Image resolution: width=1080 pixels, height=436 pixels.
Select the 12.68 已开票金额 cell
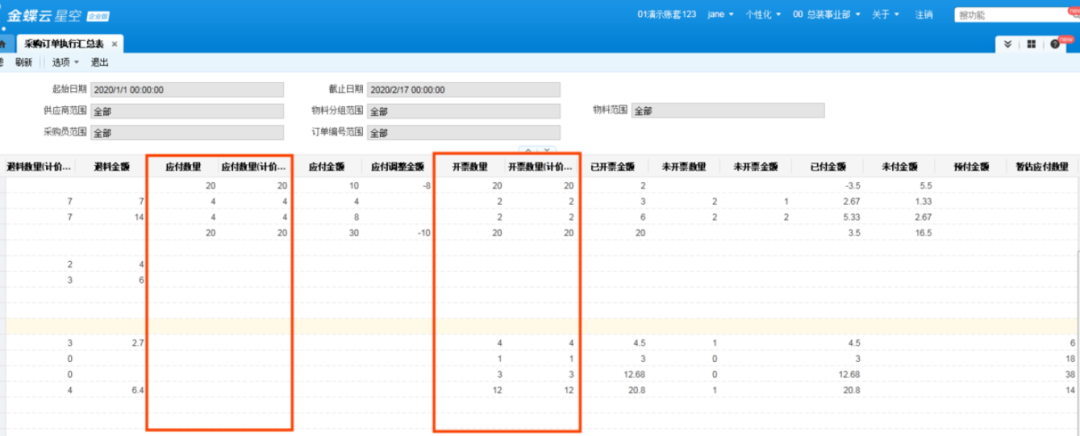coord(612,375)
